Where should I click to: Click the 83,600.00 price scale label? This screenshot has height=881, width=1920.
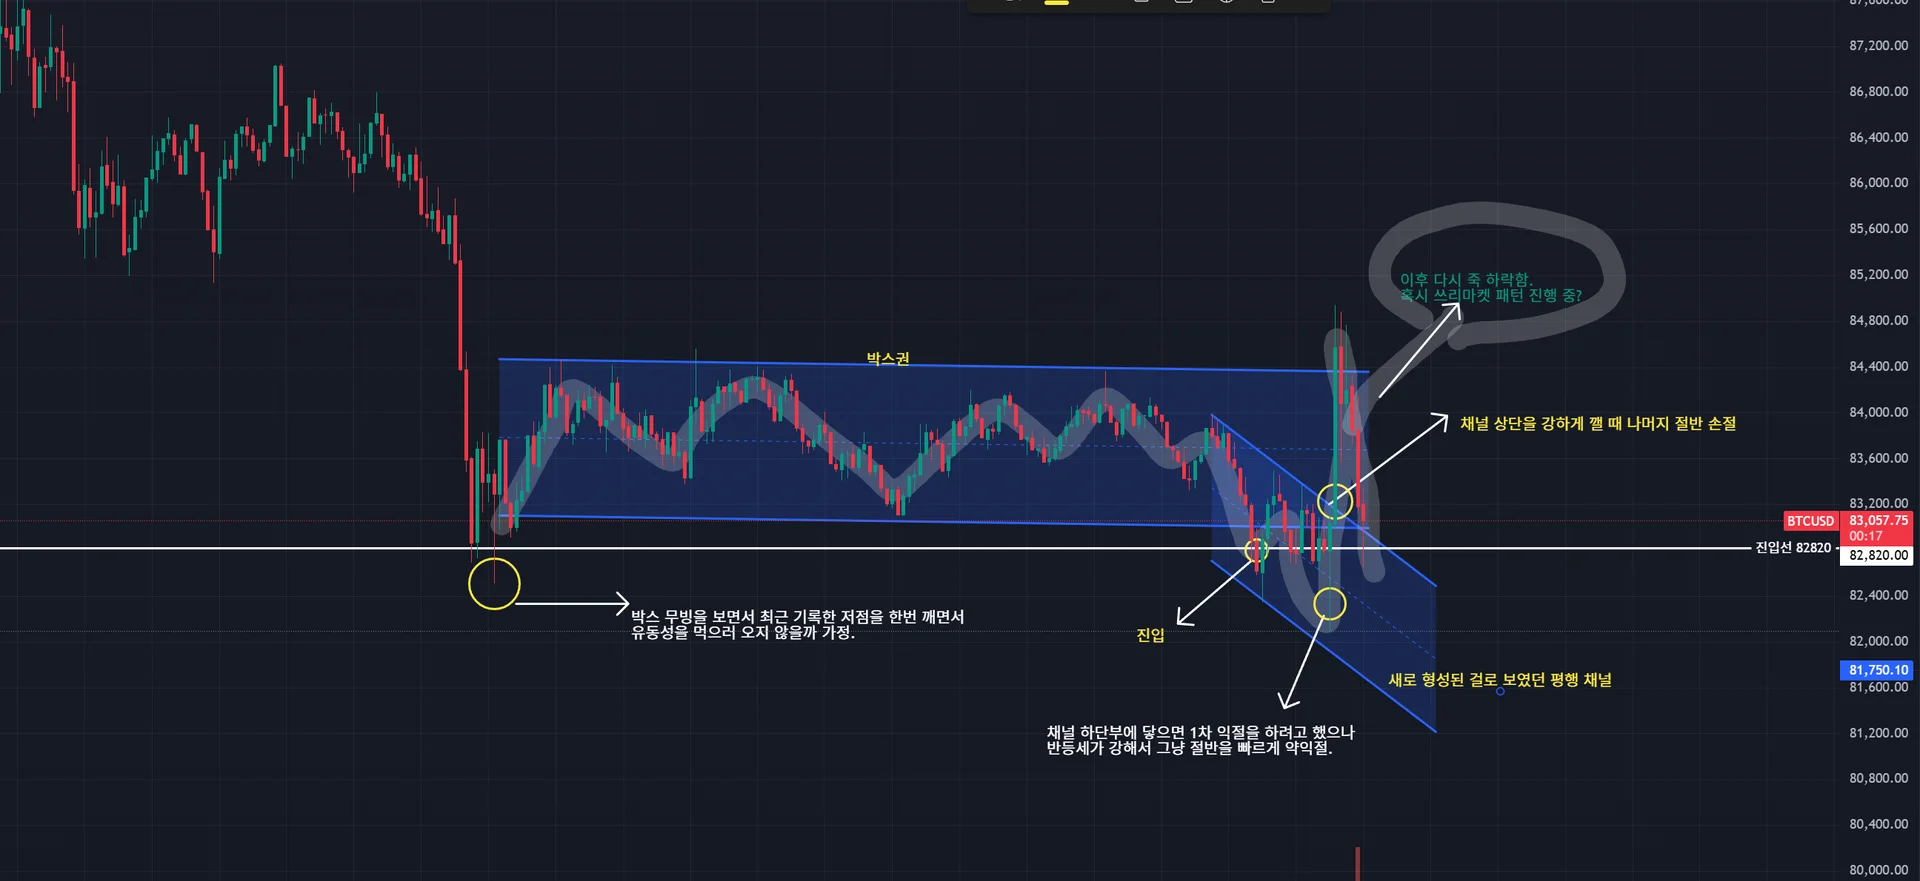tap(1878, 458)
